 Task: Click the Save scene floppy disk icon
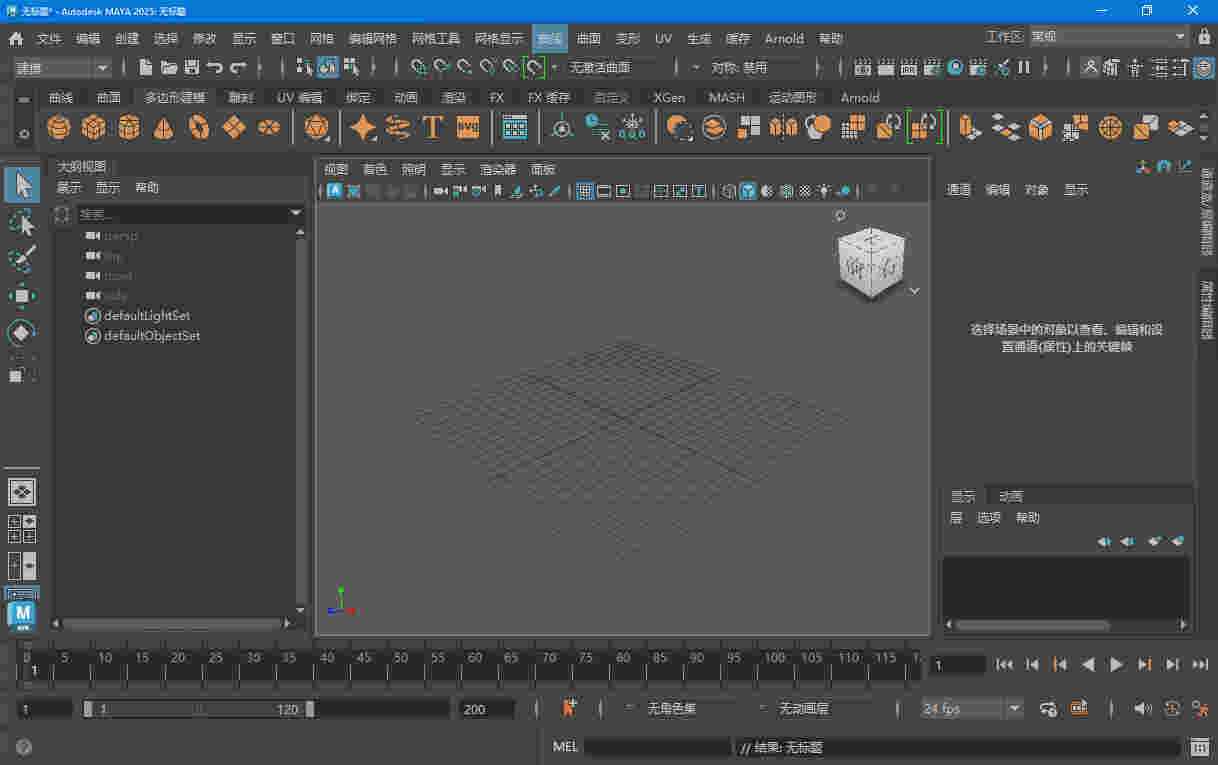(191, 68)
